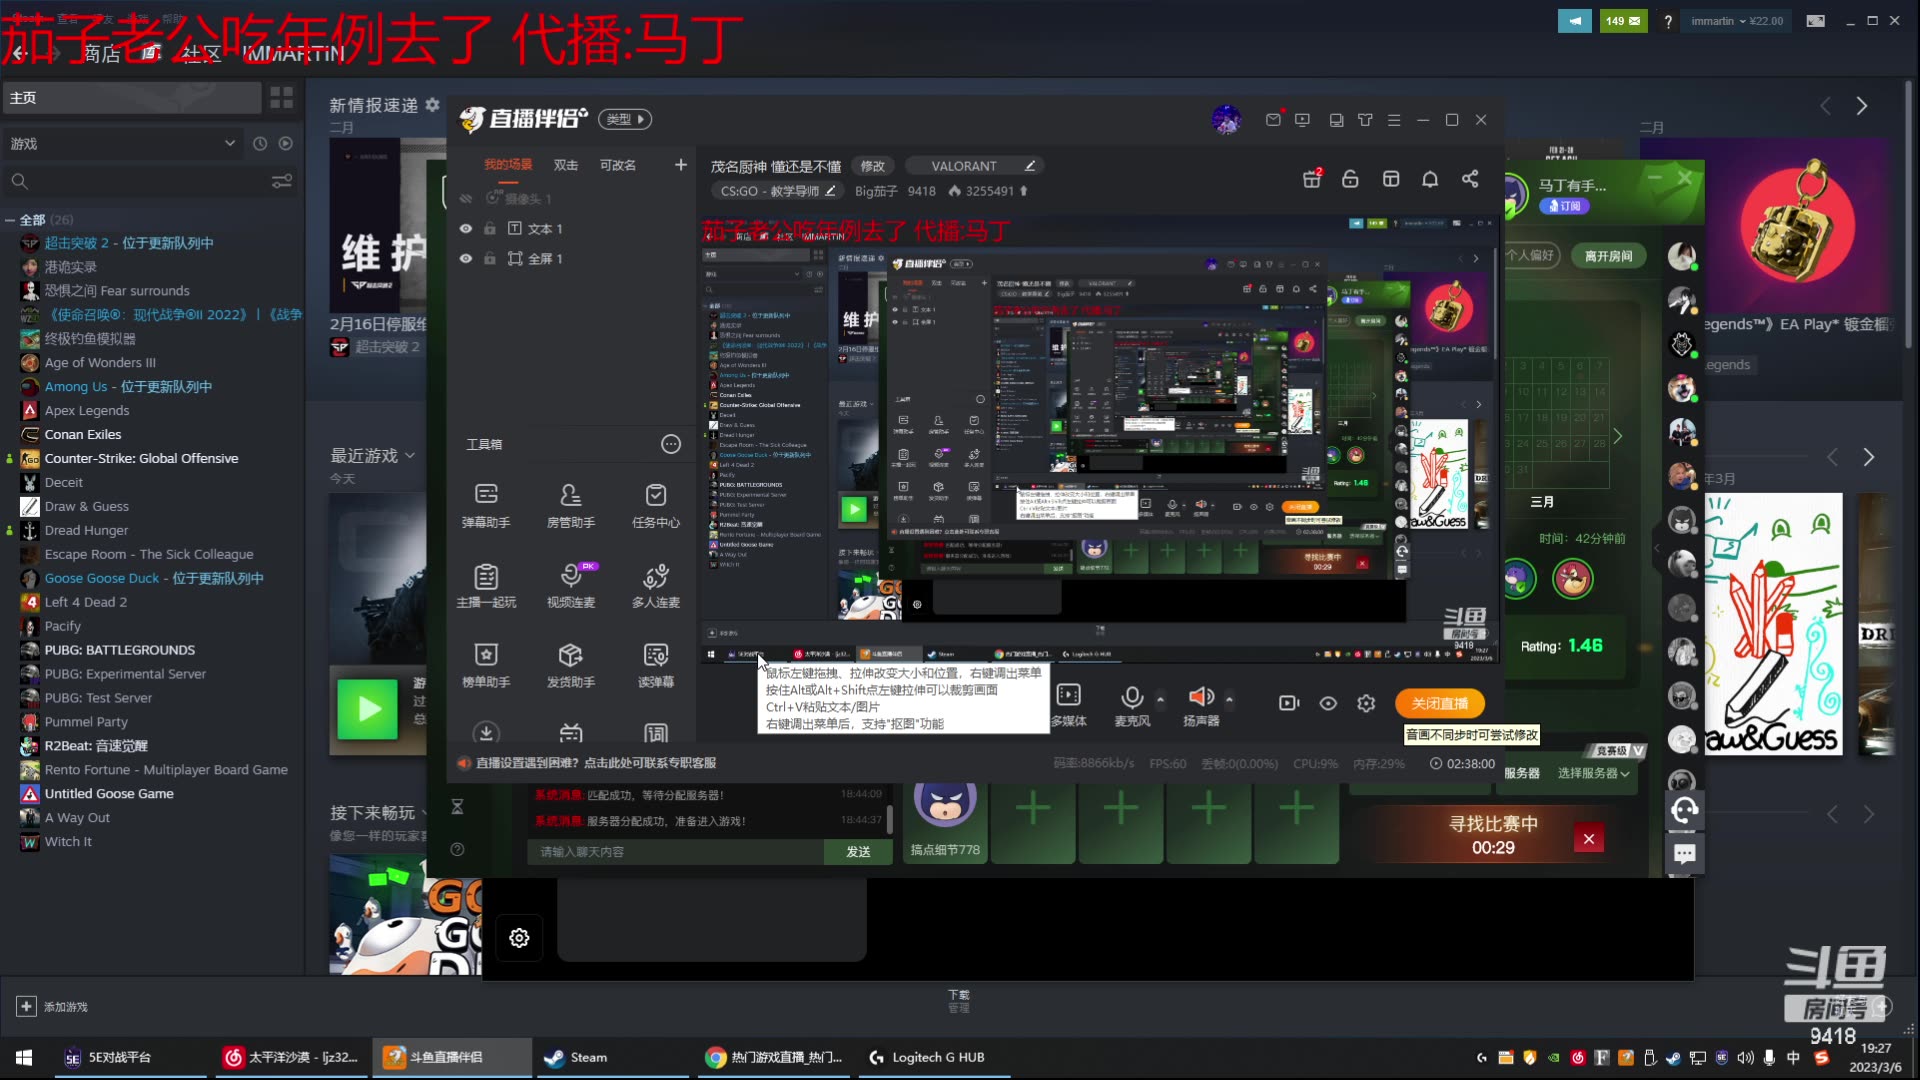Open the mail inbox icon in 直播伴侣

click(1273, 120)
